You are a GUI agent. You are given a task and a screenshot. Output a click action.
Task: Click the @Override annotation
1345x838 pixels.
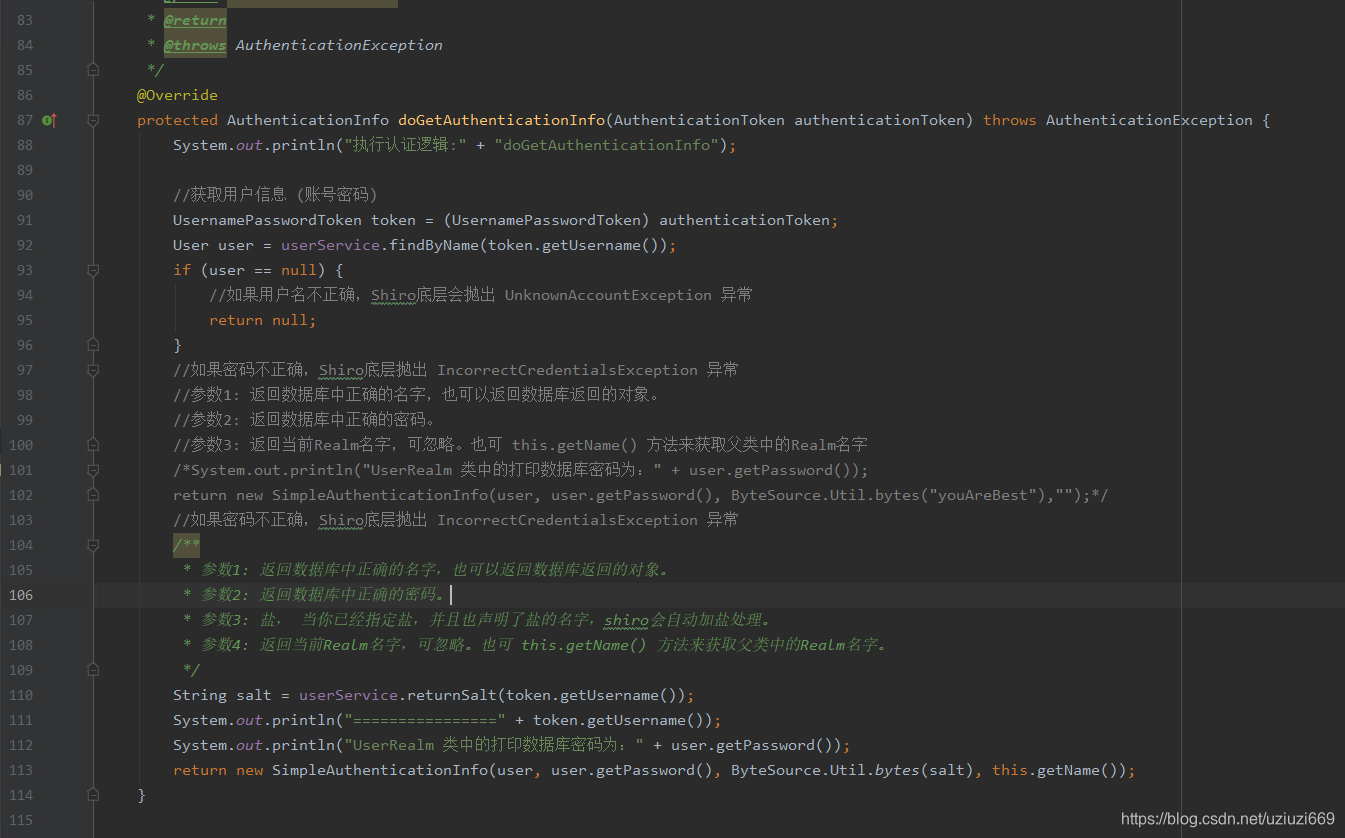pyautogui.click(x=177, y=95)
